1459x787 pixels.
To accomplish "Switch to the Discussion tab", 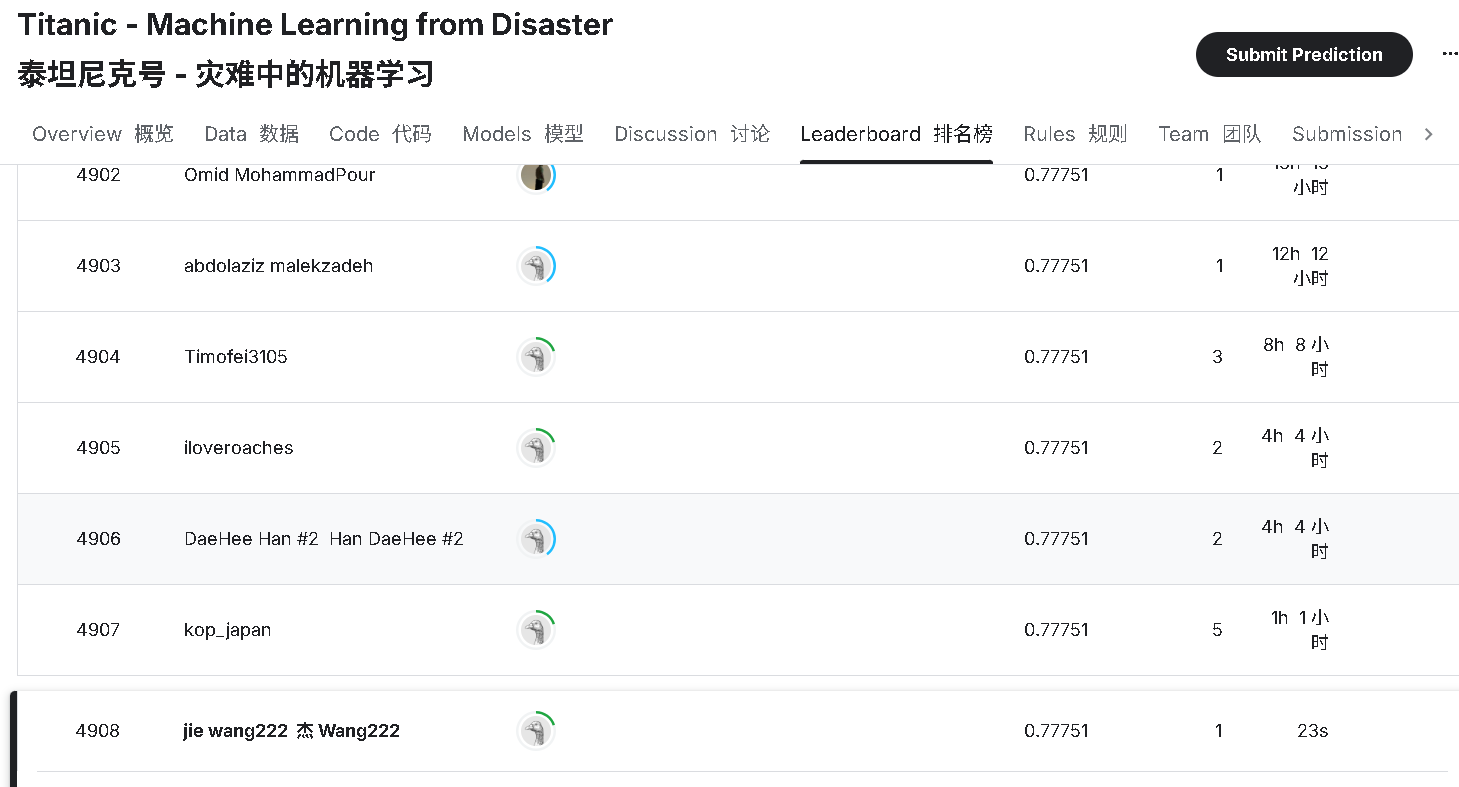I will pyautogui.click(x=692, y=134).
